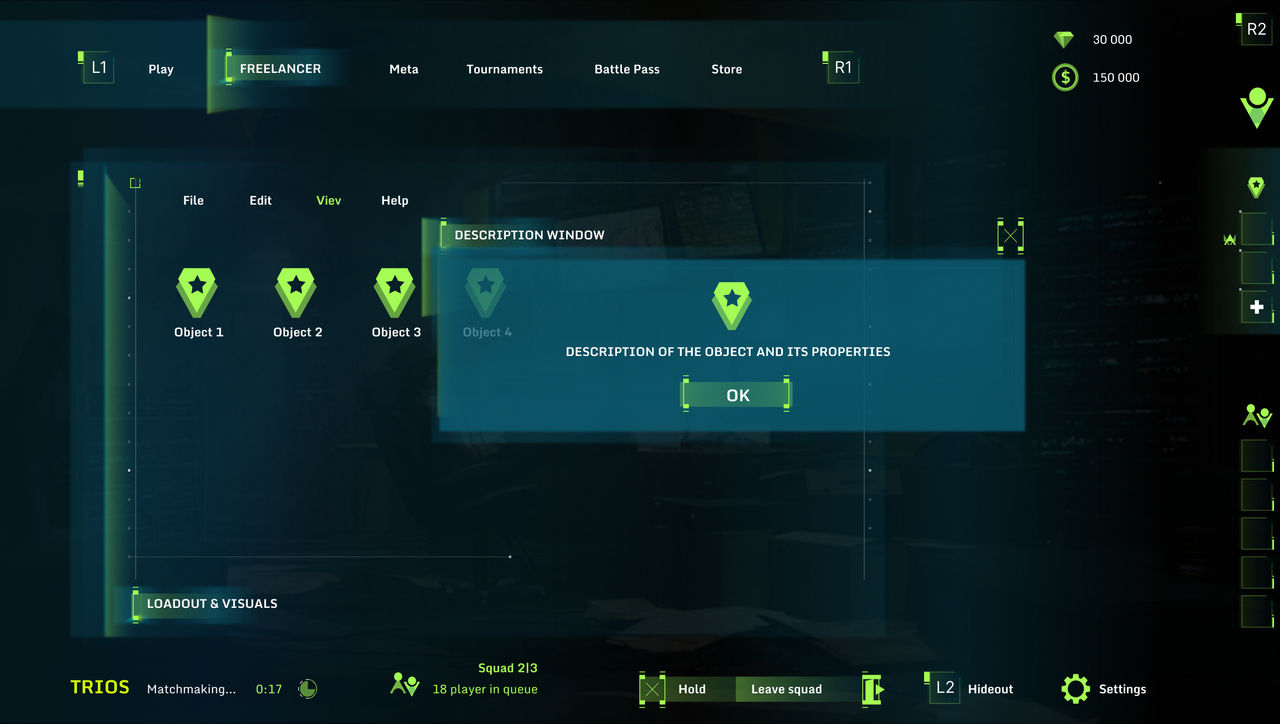Select the Object 2 badge icon
Viewport: 1280px width, 724px height.
[x=296, y=293]
